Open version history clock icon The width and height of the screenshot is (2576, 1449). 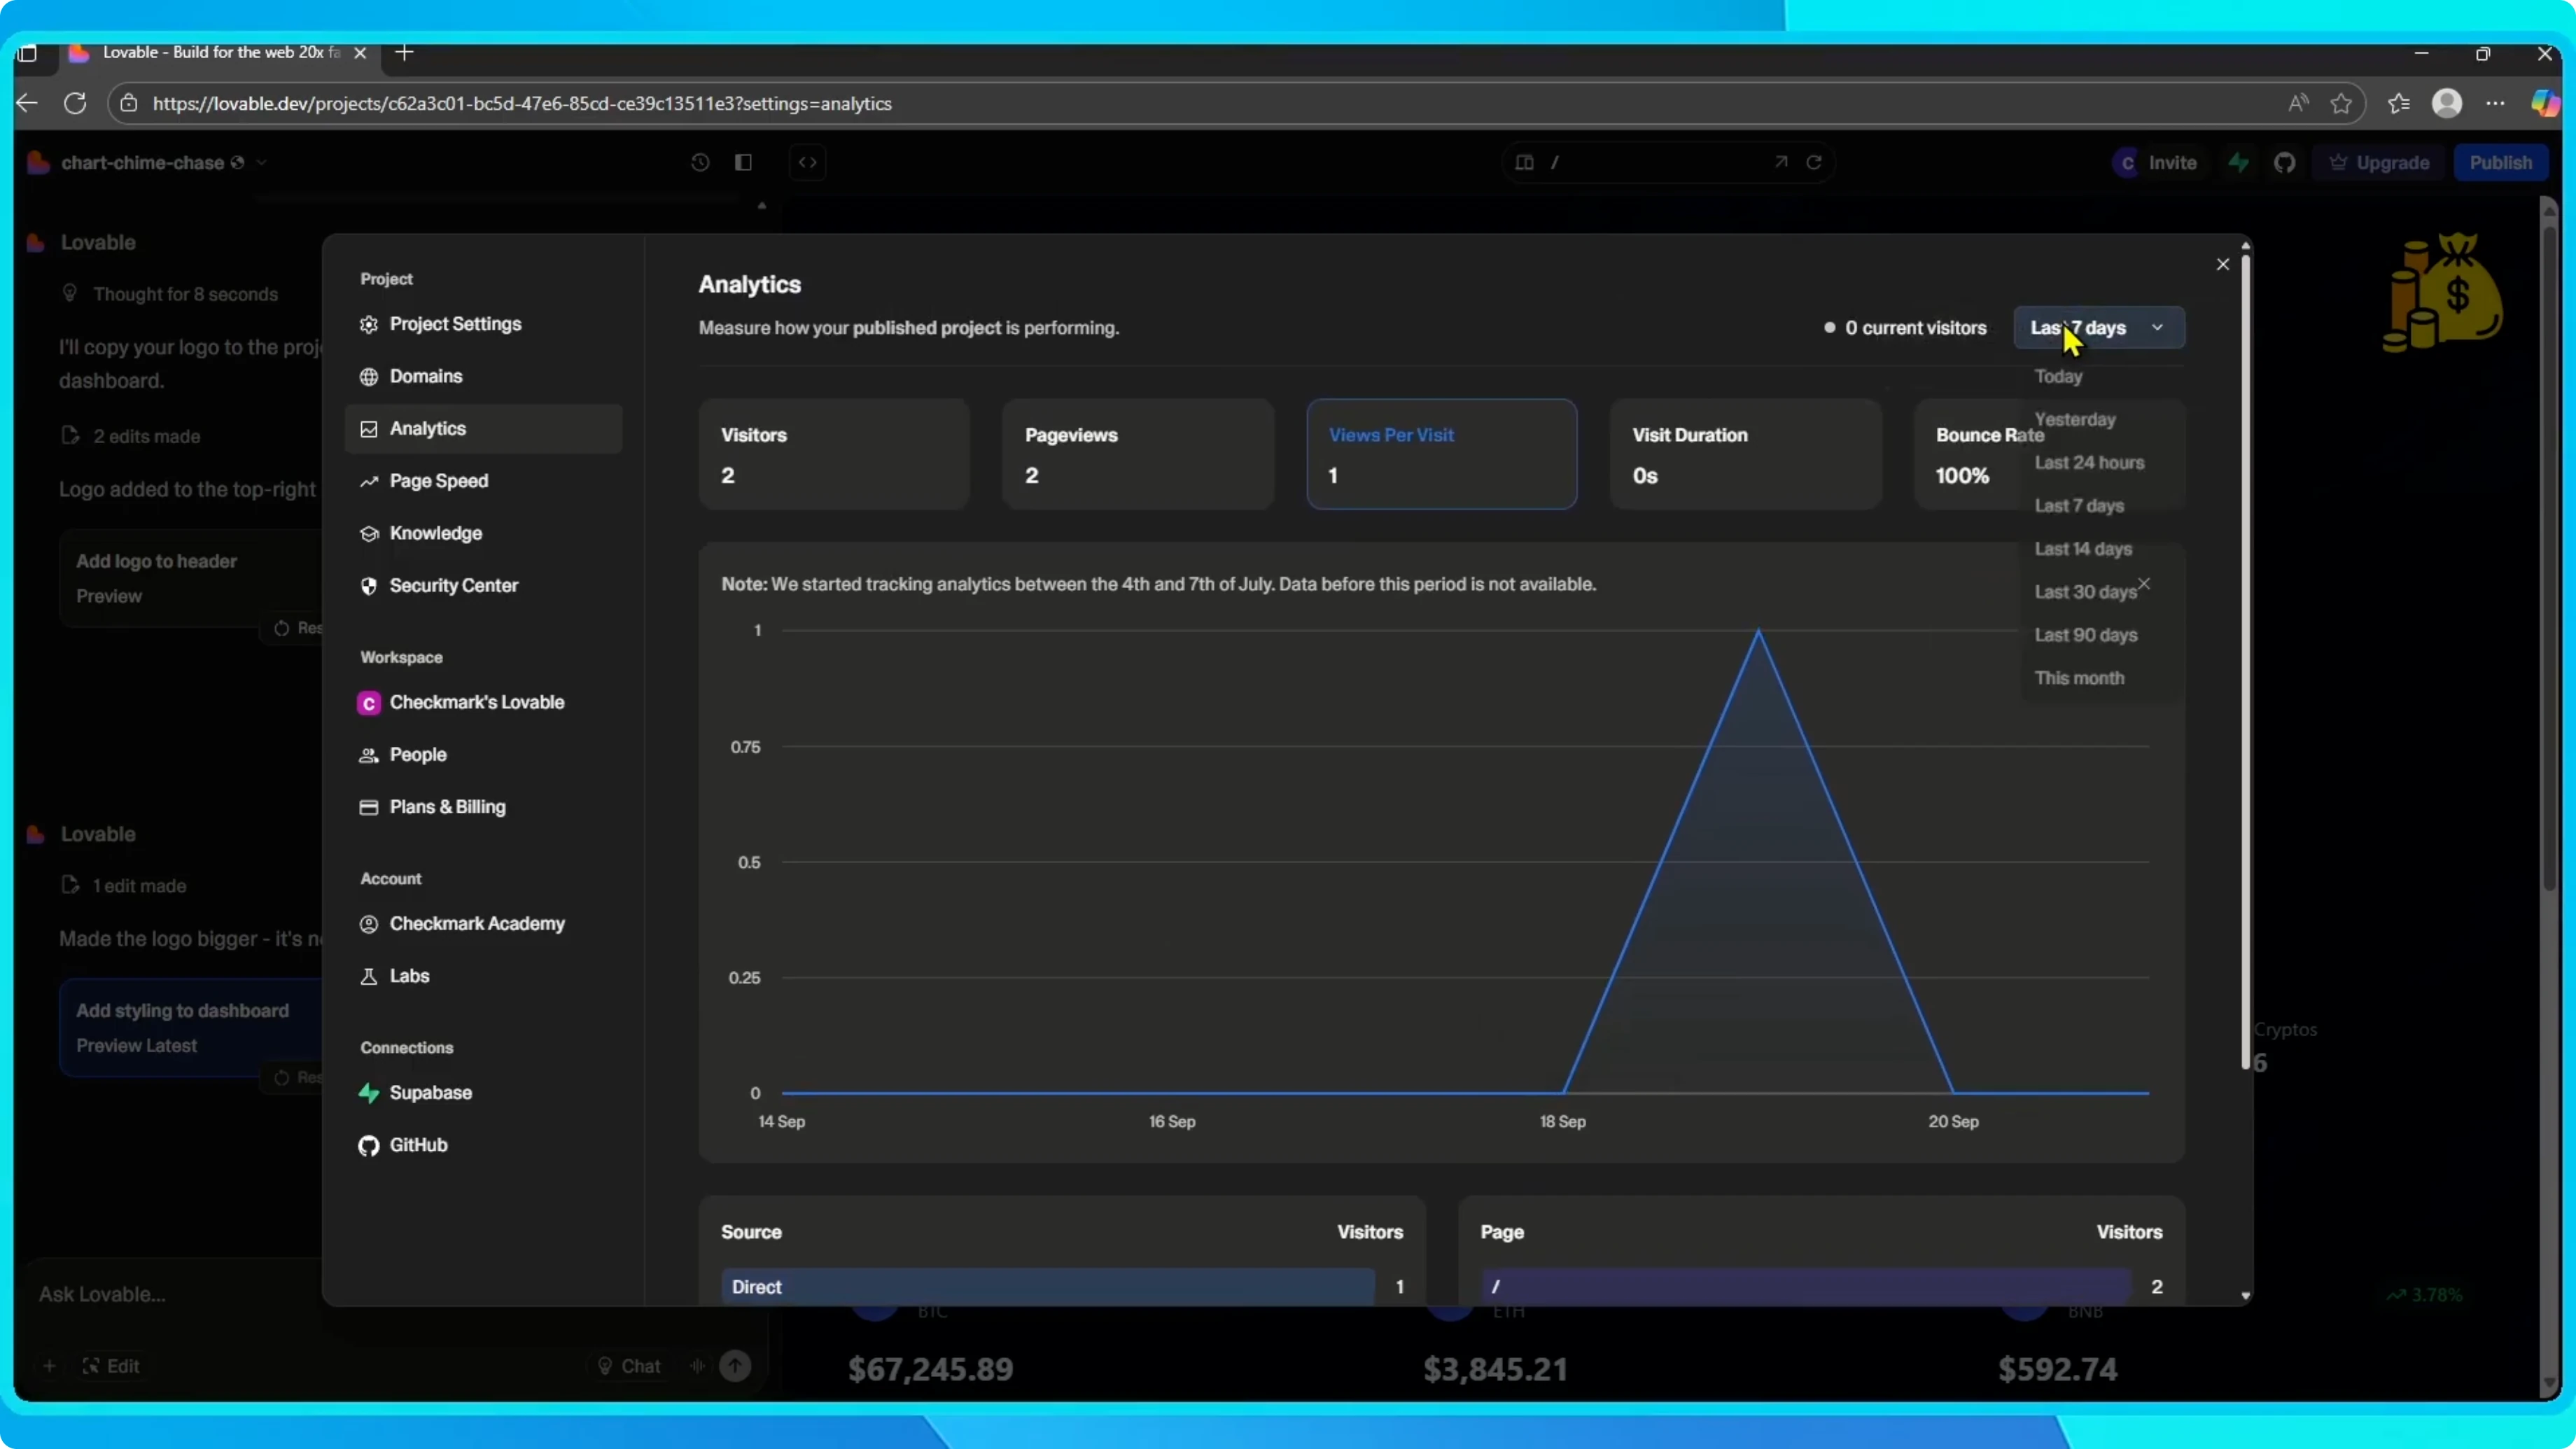(700, 162)
